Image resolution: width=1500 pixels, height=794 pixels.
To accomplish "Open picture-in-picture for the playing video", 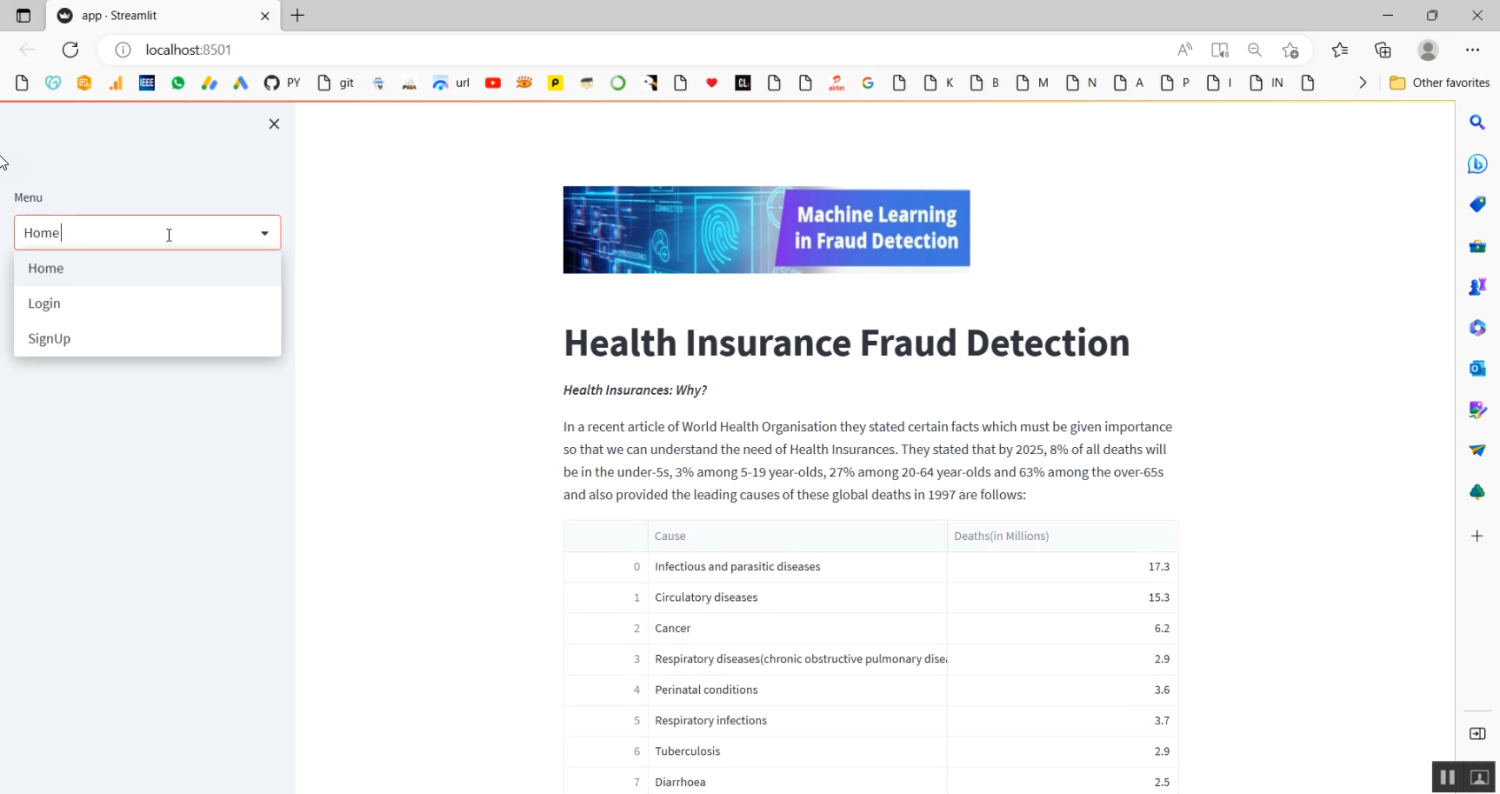I will (1477, 776).
